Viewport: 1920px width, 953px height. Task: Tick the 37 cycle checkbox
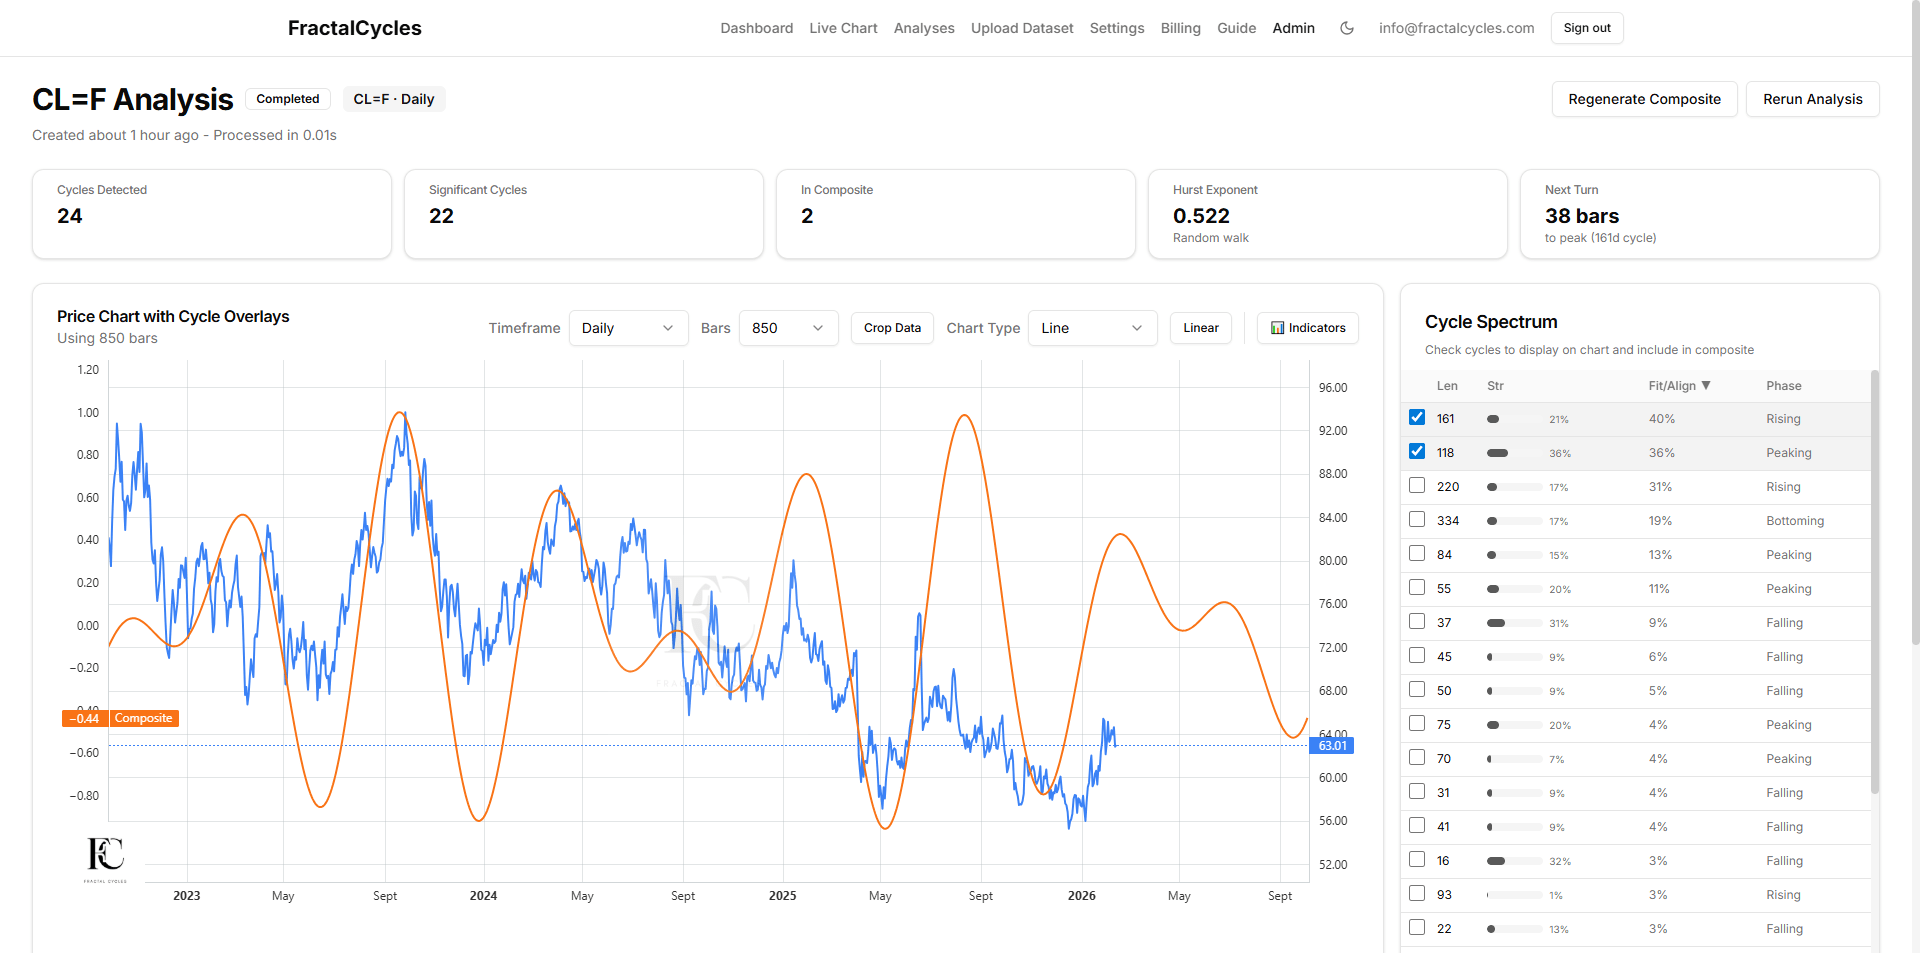(x=1417, y=622)
